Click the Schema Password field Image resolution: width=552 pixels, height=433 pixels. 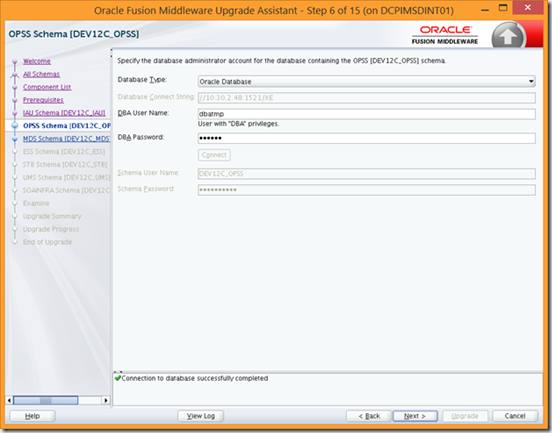click(x=366, y=190)
